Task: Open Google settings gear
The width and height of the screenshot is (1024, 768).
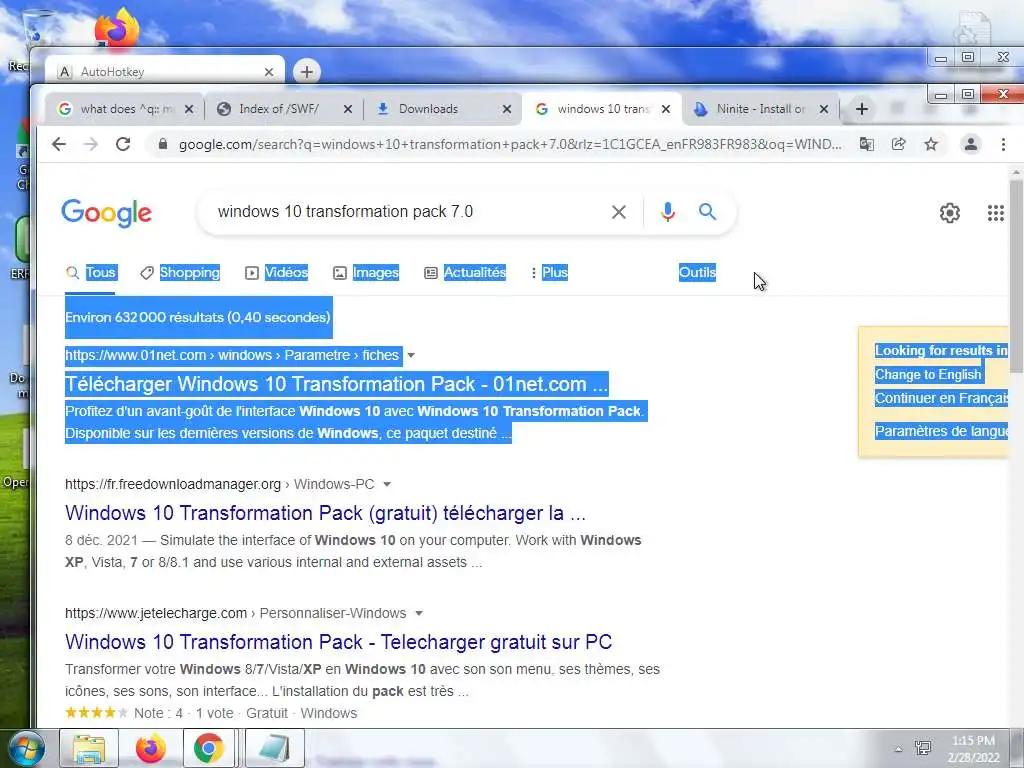Action: (x=950, y=213)
